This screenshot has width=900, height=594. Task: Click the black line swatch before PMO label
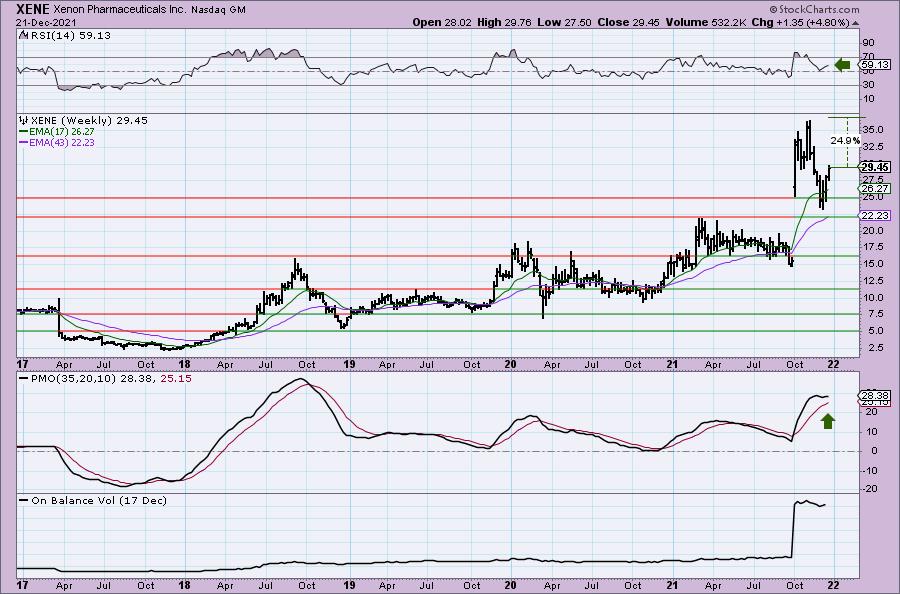pos(24,379)
